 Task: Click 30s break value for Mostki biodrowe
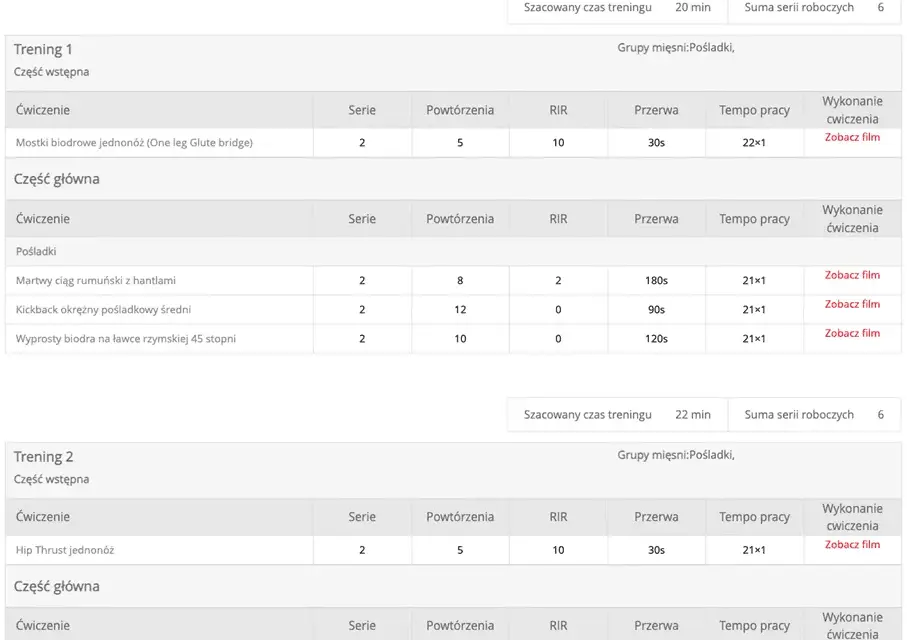657,143
